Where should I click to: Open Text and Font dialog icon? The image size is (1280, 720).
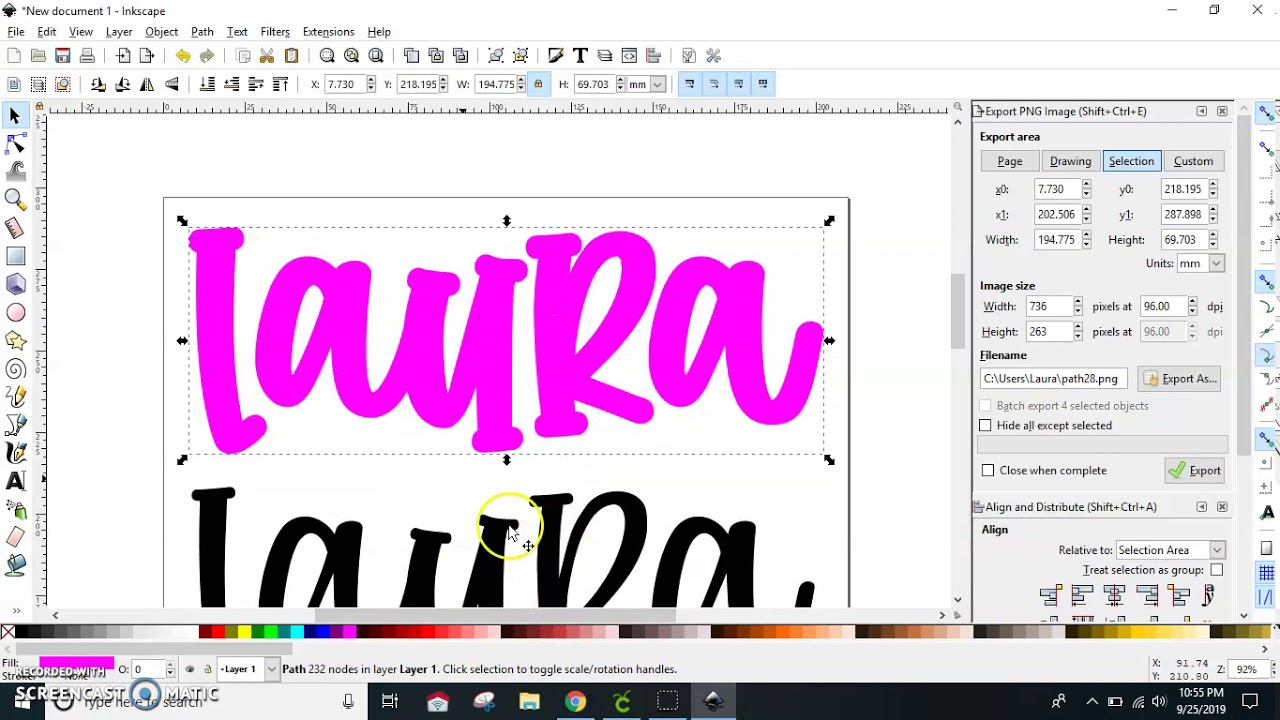click(x=580, y=56)
